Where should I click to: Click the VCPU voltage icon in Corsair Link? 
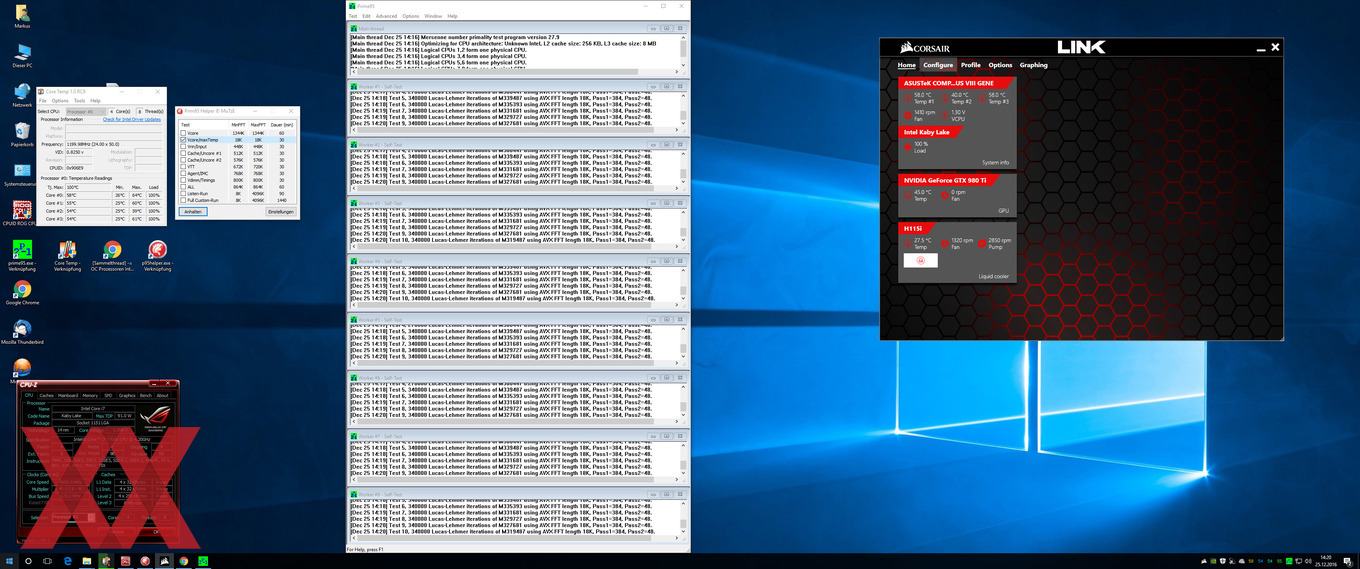pyautogui.click(x=945, y=115)
